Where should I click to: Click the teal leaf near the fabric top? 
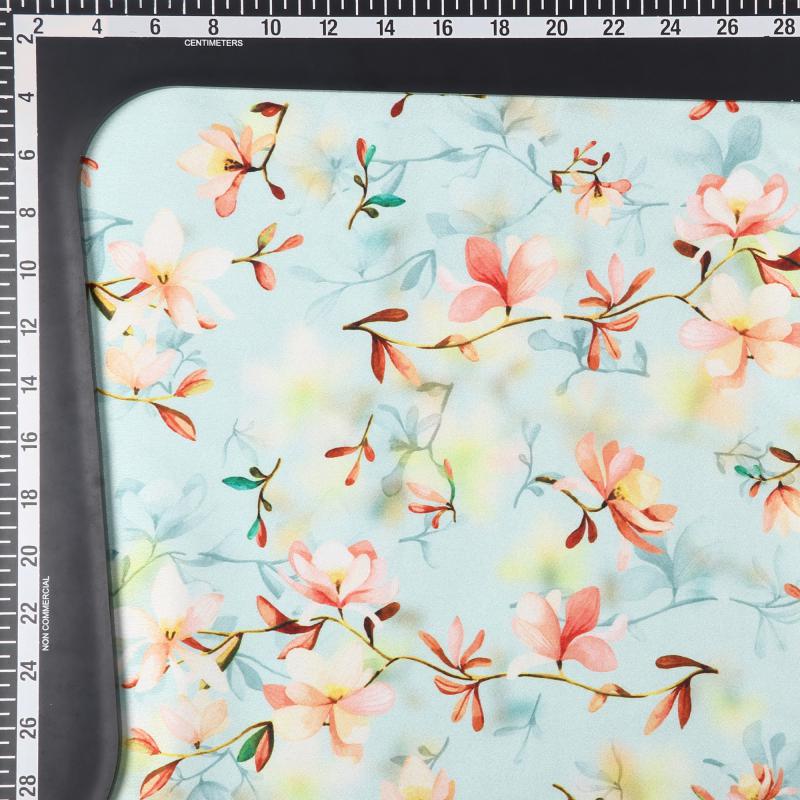coord(386,201)
